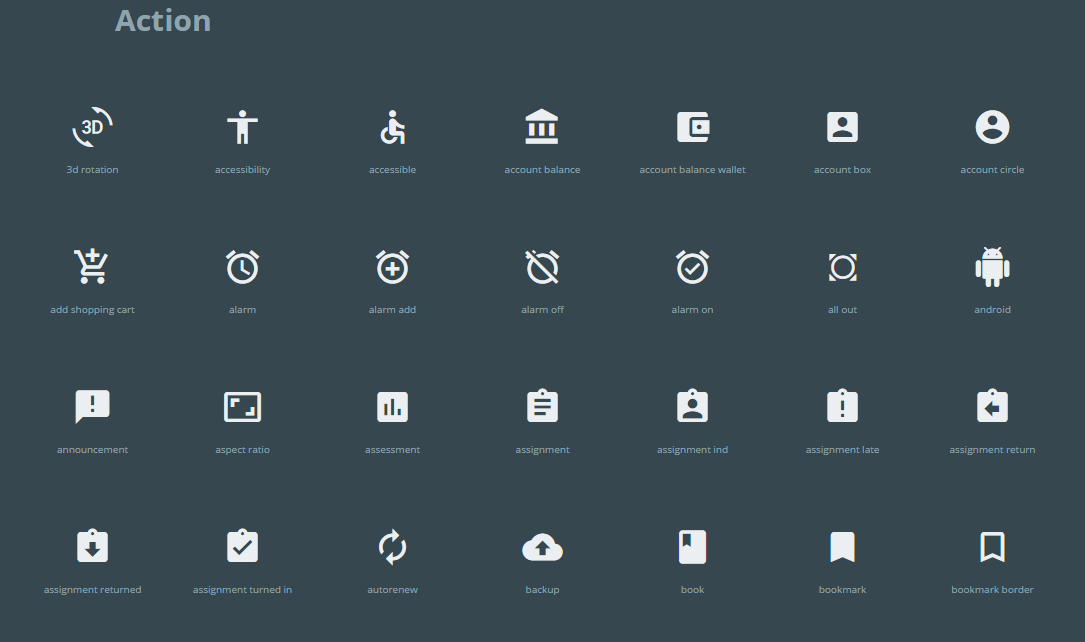Select the assignment late icon
The image size is (1085, 642).
pos(842,407)
